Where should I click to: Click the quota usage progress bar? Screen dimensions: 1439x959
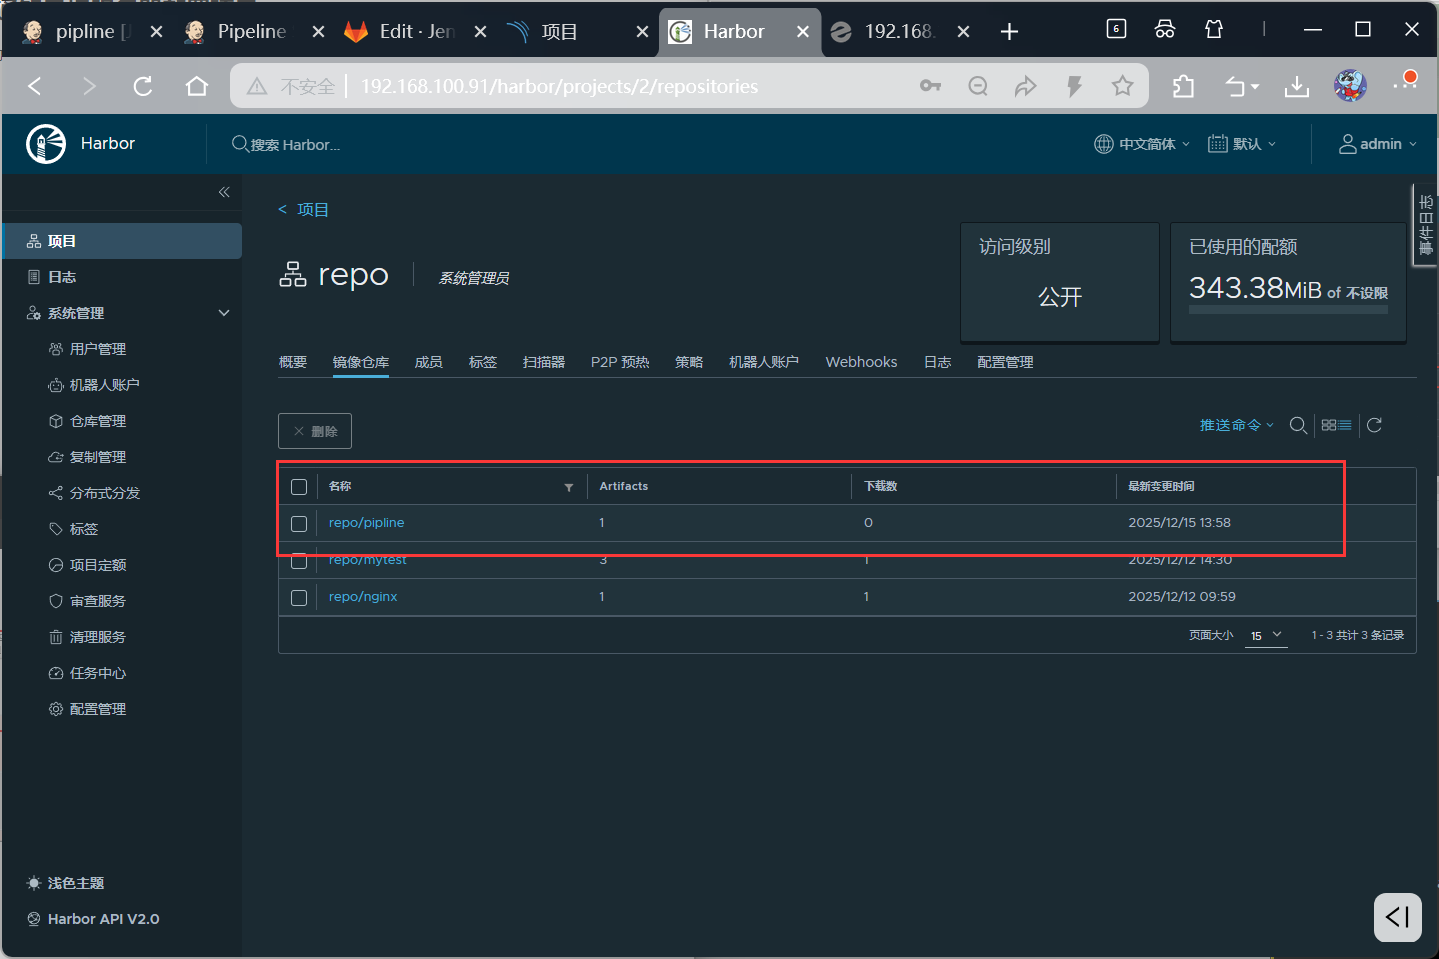point(1288,310)
